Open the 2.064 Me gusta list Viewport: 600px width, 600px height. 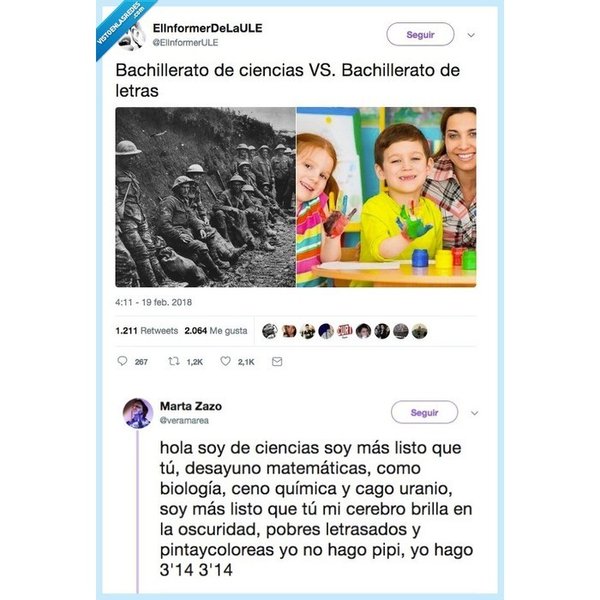click(x=216, y=331)
